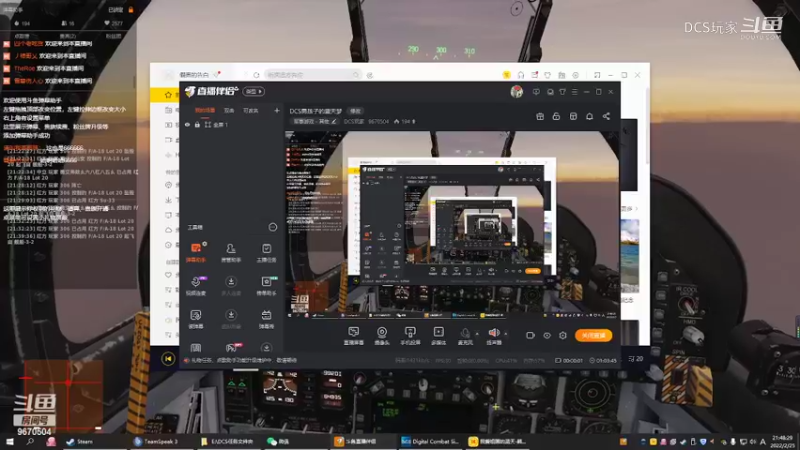Open the gift box icon in room header

coord(540,116)
